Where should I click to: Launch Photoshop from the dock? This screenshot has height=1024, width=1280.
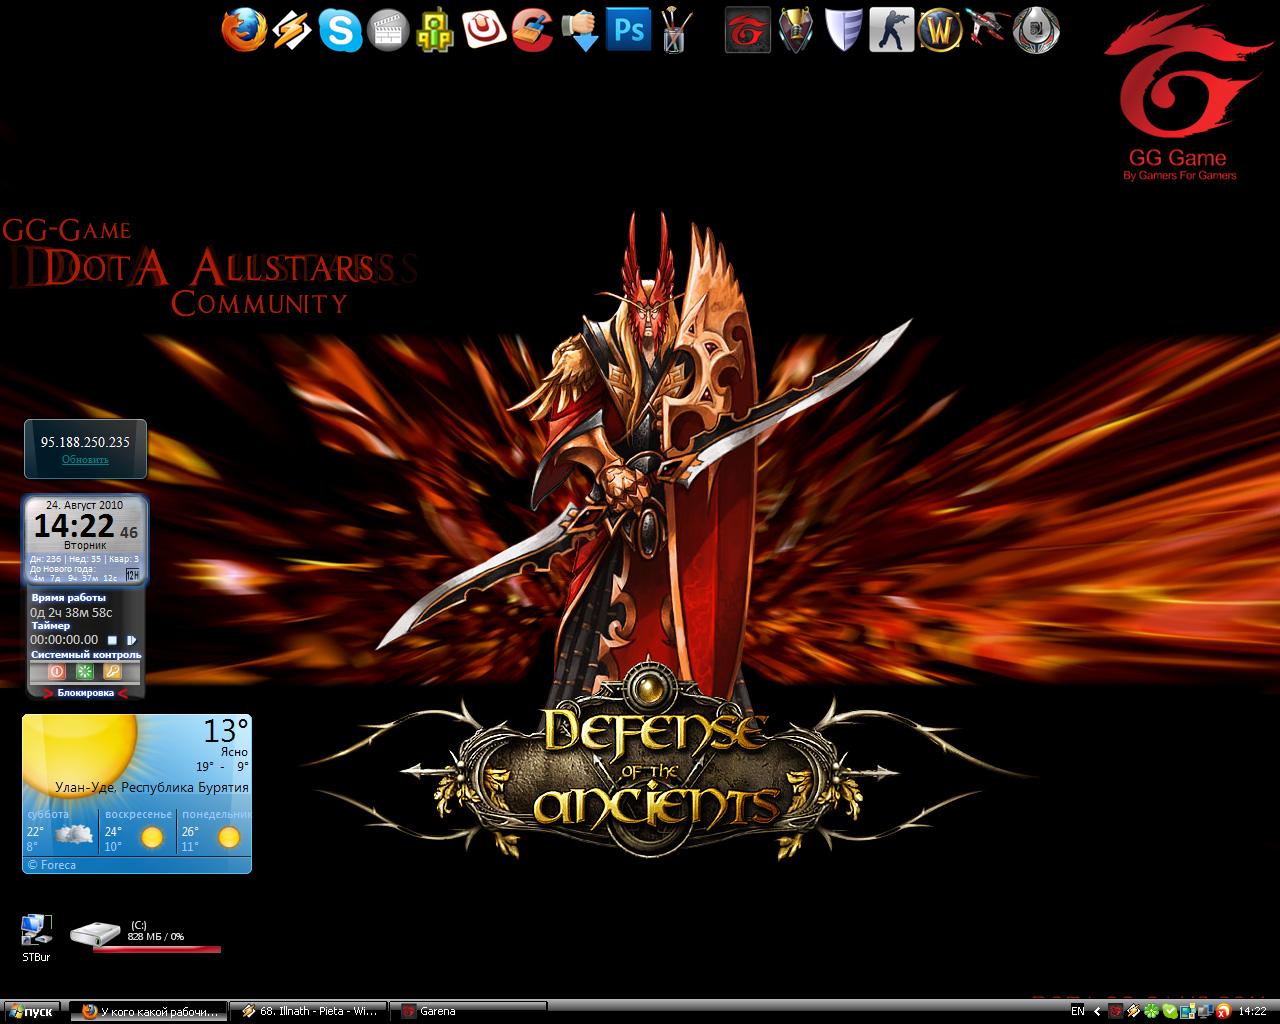tap(629, 30)
